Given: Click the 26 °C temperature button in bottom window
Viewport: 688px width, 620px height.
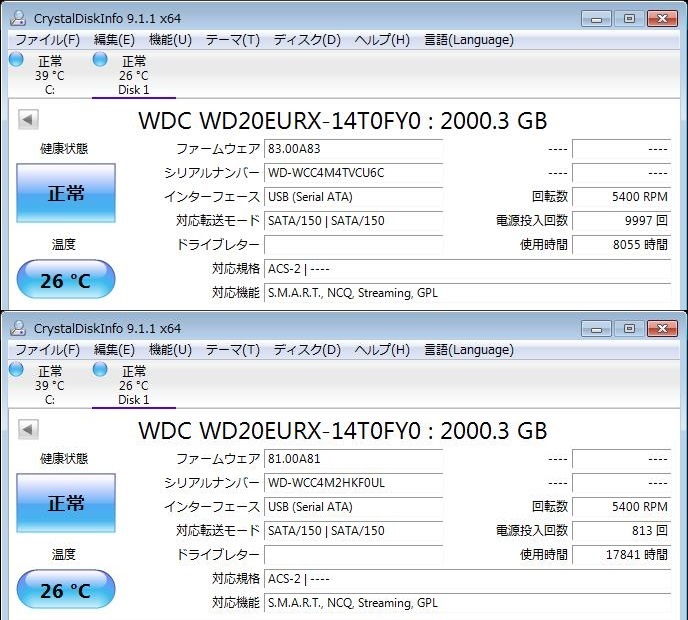Looking at the screenshot, I should coord(66,589).
